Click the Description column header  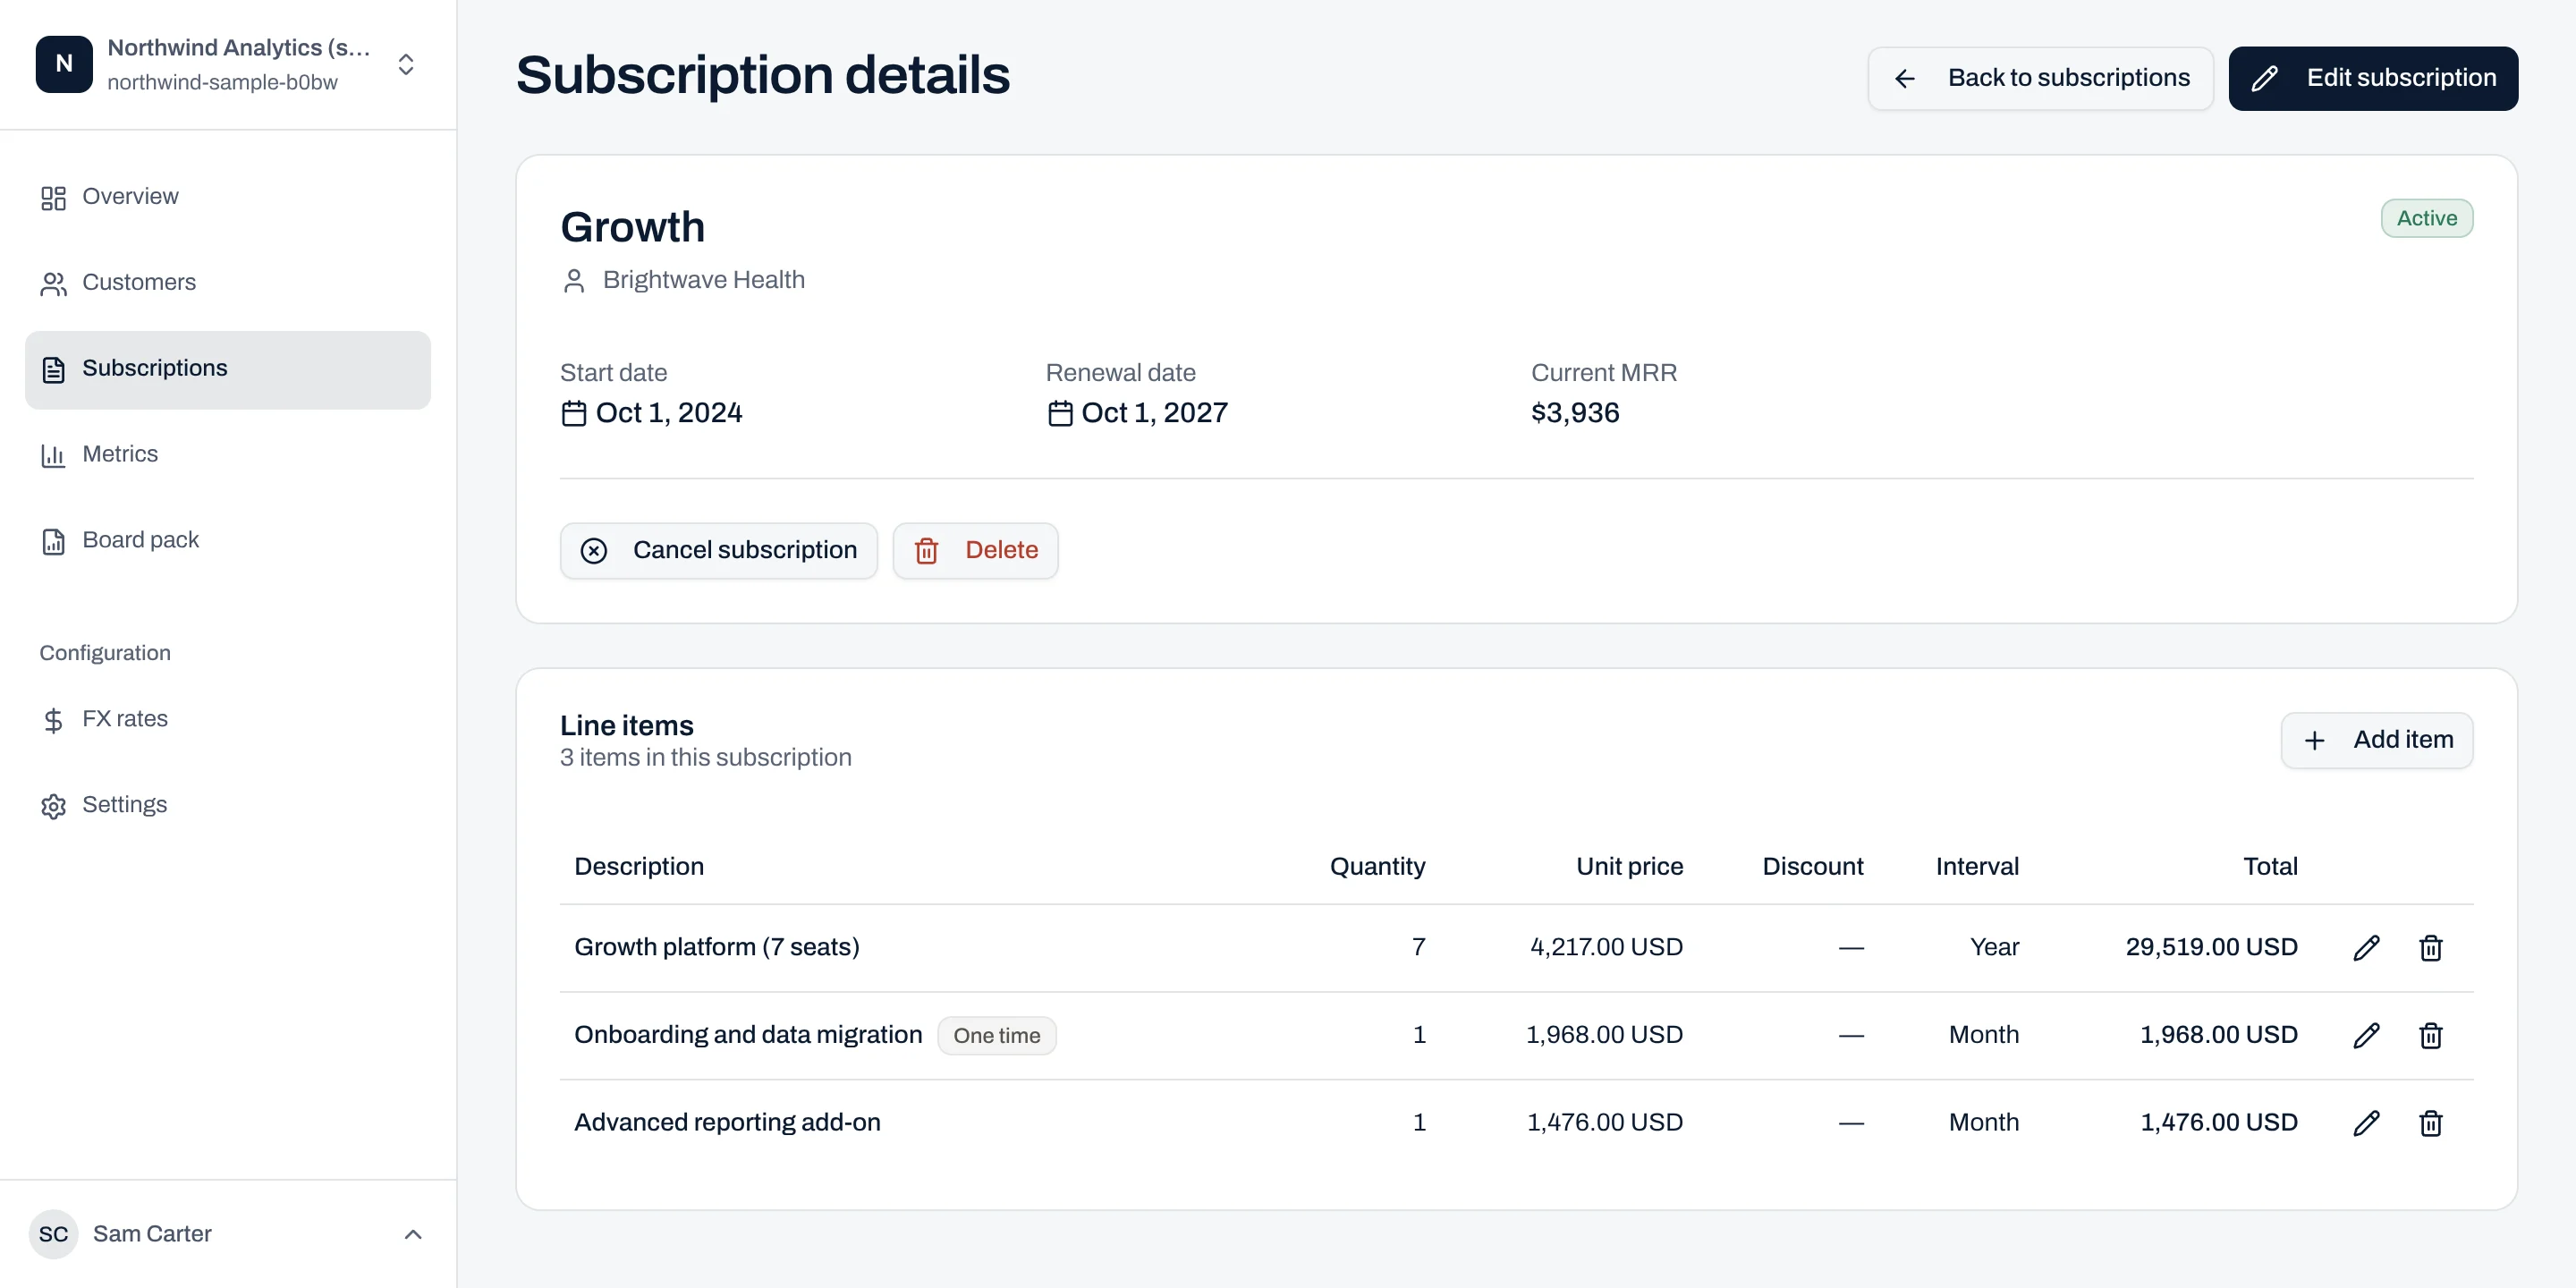coord(639,867)
